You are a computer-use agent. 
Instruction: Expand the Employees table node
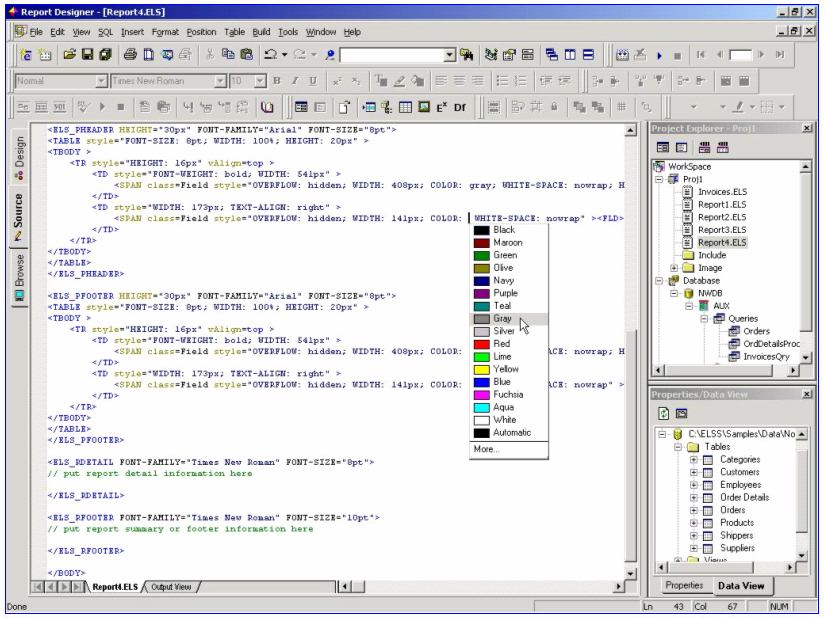694,485
